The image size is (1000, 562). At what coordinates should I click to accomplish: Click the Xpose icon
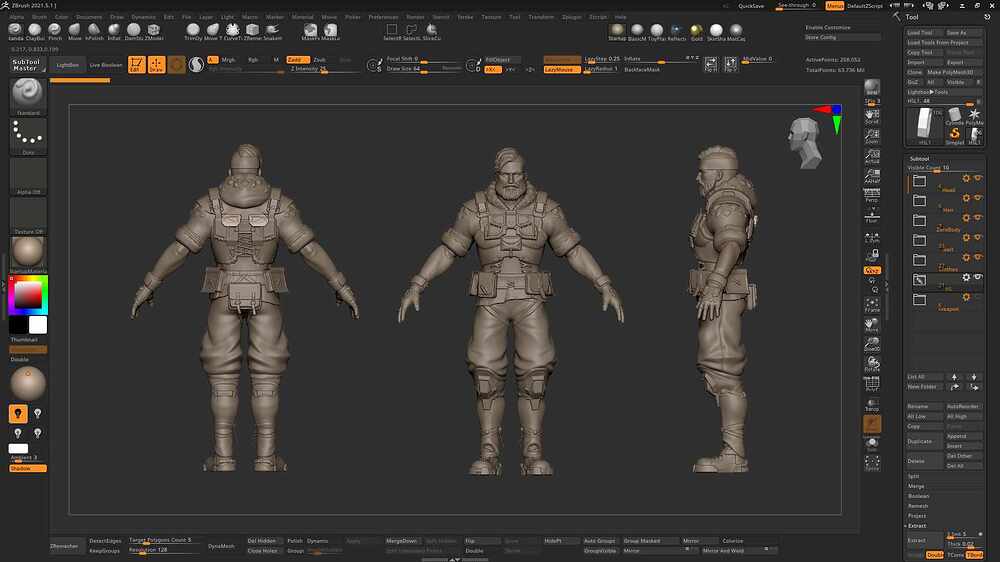tap(872, 462)
